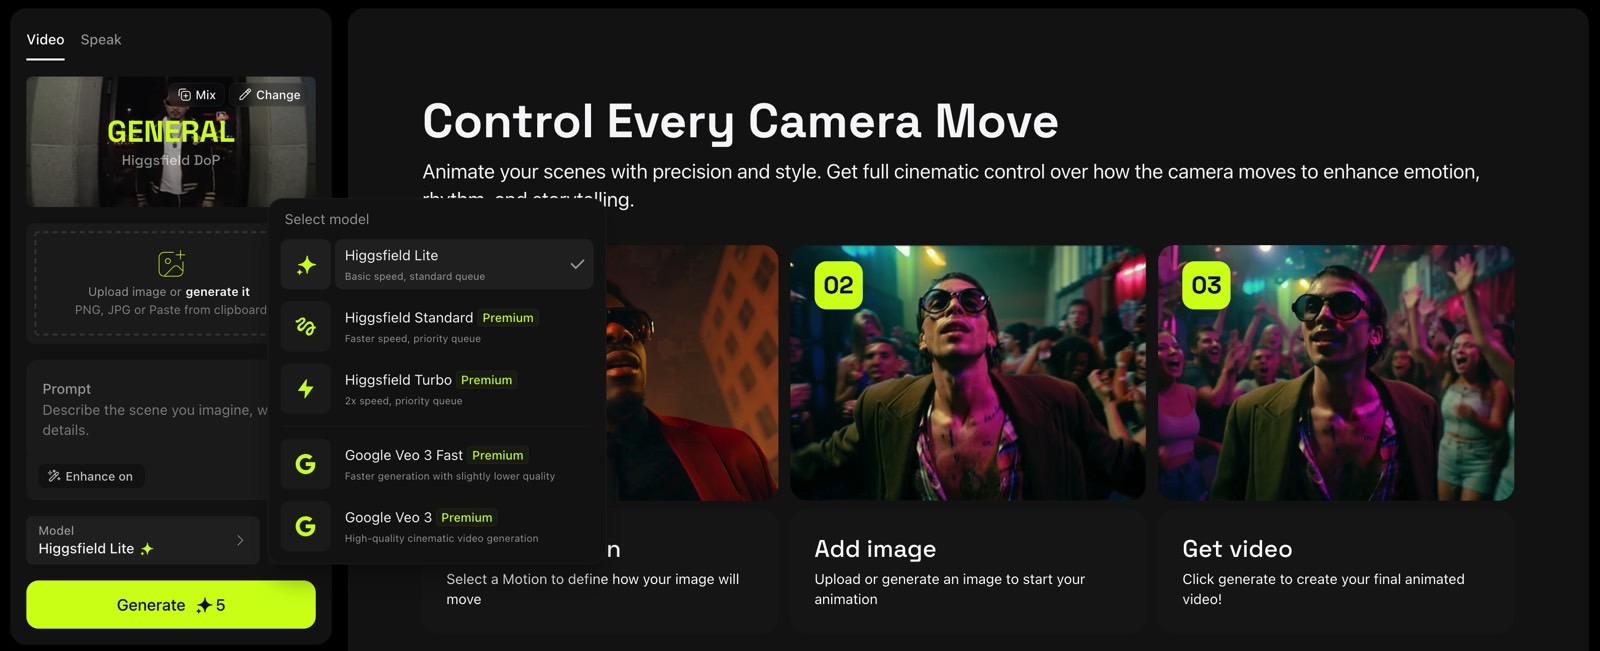Click the 02 step badge
Viewport: 1600px width, 651px height.
click(838, 286)
